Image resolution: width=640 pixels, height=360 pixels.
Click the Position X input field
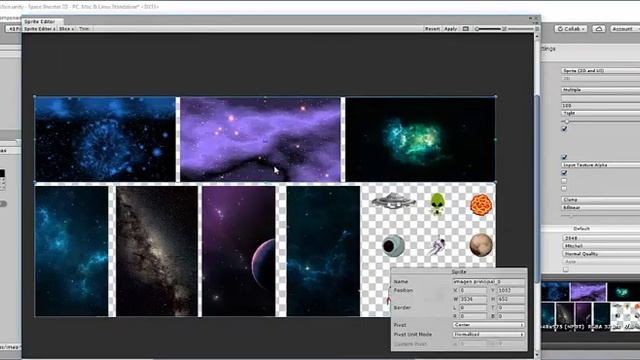(473, 290)
